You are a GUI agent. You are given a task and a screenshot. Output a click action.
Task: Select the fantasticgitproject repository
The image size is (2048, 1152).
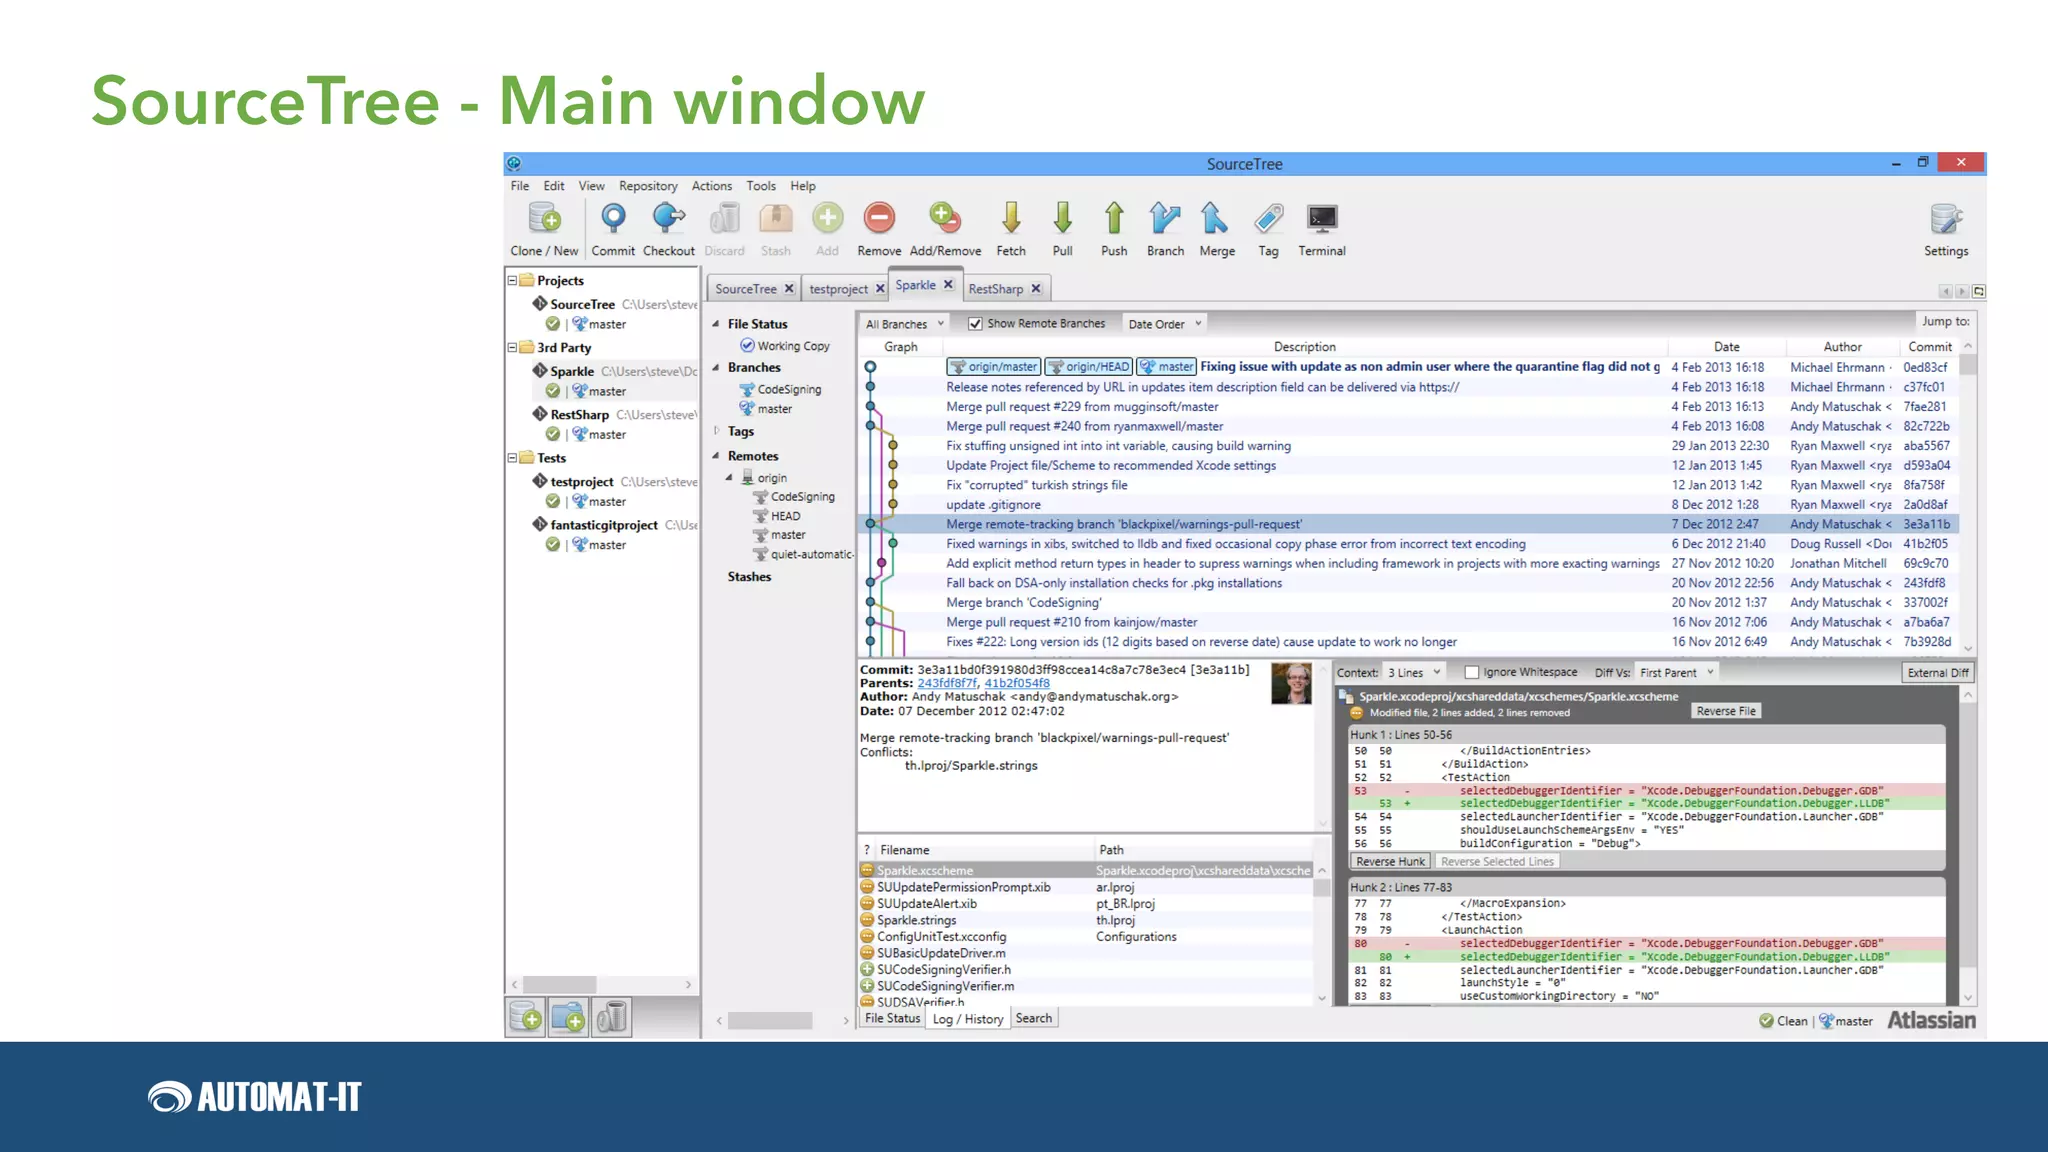(x=604, y=525)
